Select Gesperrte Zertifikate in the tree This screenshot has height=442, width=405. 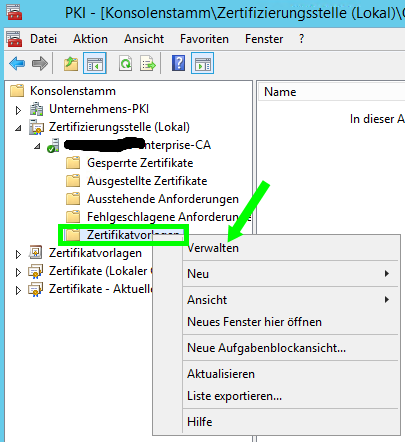(x=140, y=163)
